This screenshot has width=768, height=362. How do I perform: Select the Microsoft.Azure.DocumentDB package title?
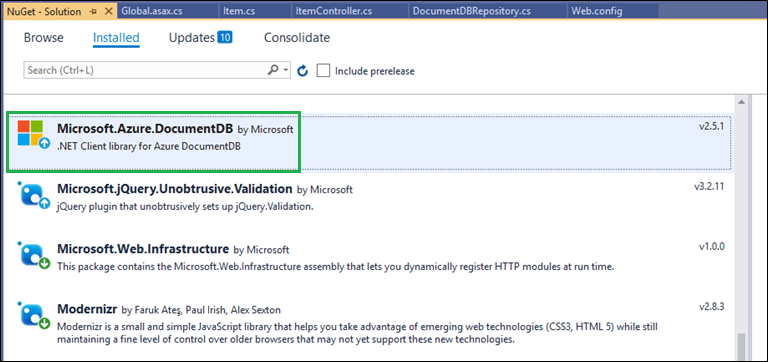pyautogui.click(x=145, y=129)
